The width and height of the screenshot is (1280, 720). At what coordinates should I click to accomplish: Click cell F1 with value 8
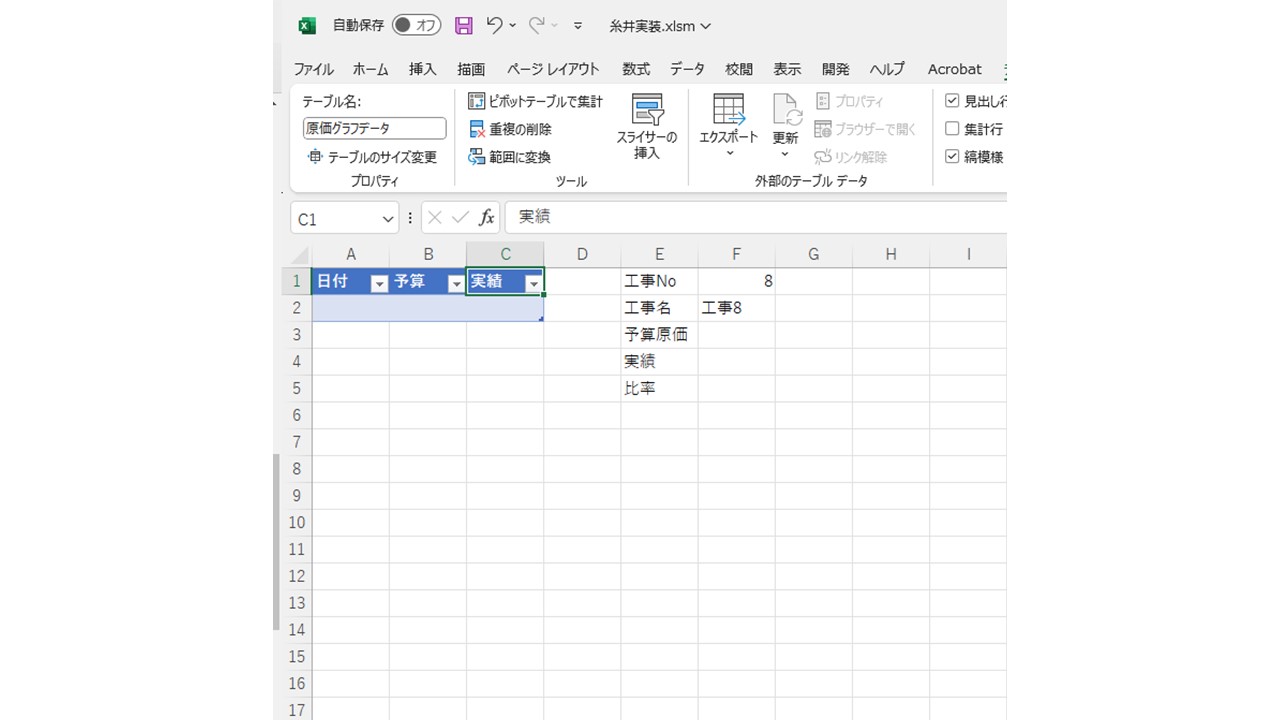click(737, 281)
